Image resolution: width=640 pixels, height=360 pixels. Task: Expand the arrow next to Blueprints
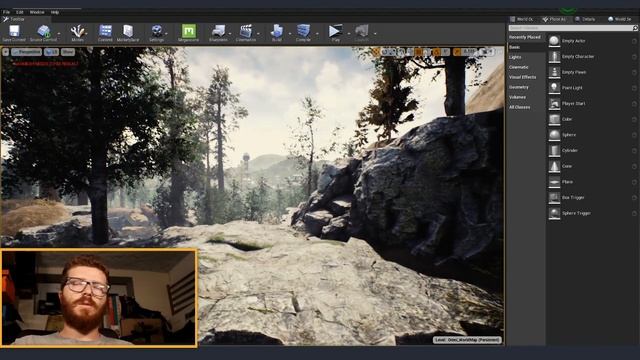tap(230, 33)
